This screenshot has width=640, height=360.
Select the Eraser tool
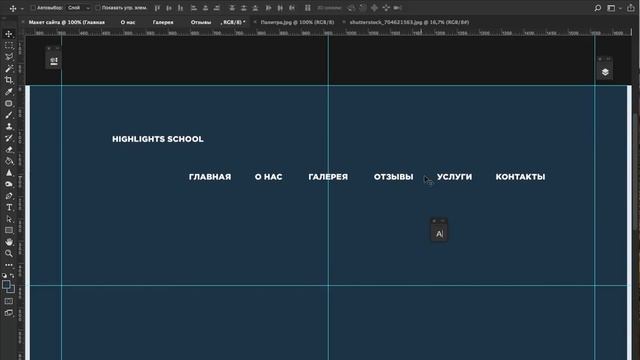tap(9, 150)
